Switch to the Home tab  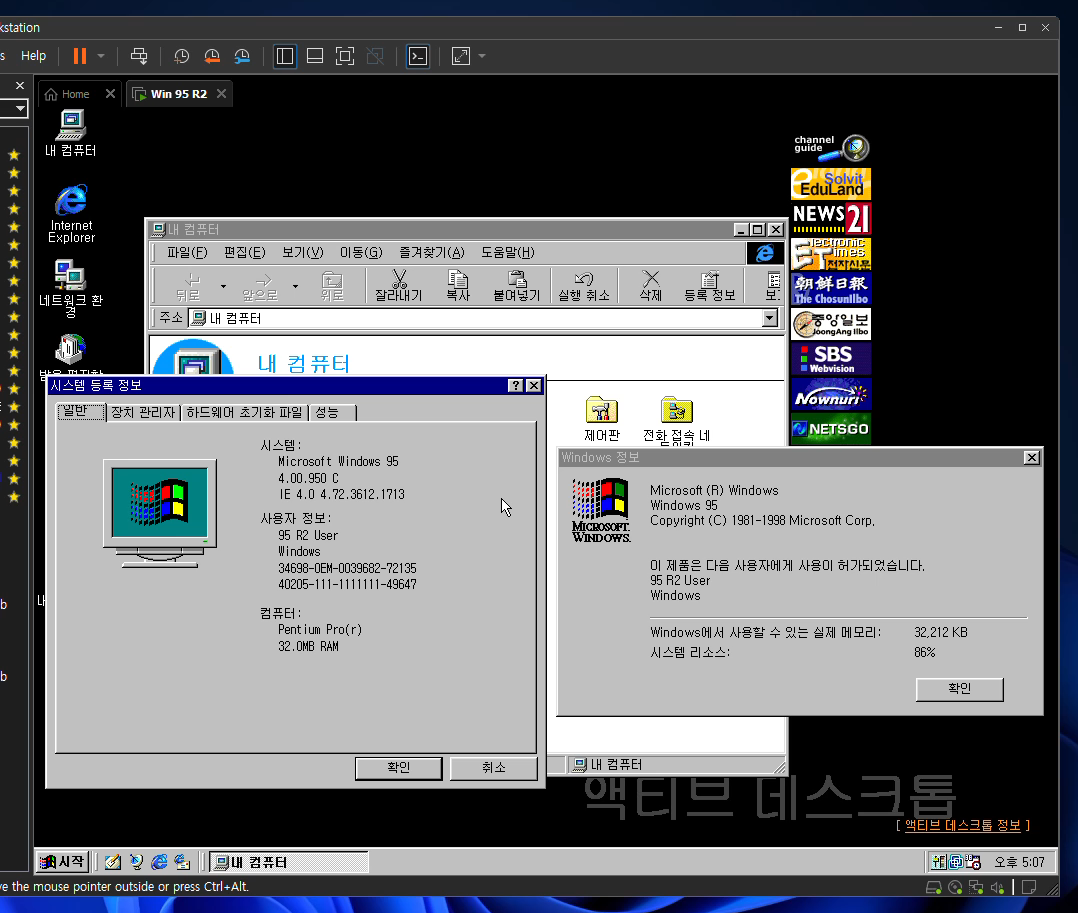pyautogui.click(x=69, y=94)
